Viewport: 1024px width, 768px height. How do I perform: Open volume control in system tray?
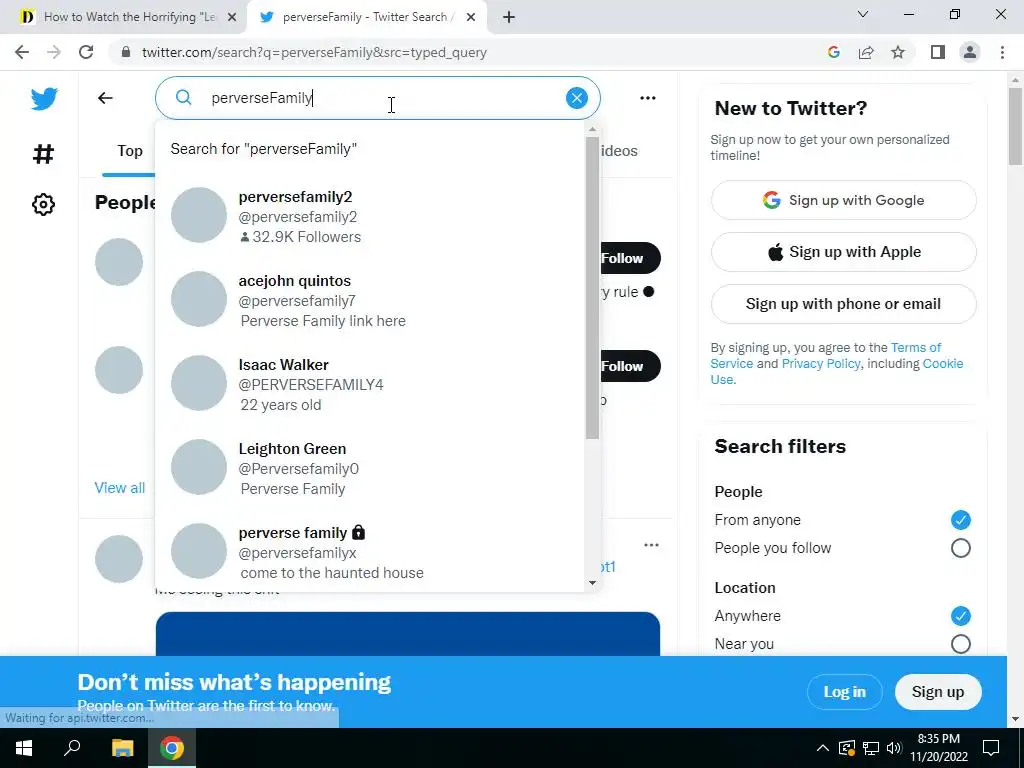(x=894, y=748)
